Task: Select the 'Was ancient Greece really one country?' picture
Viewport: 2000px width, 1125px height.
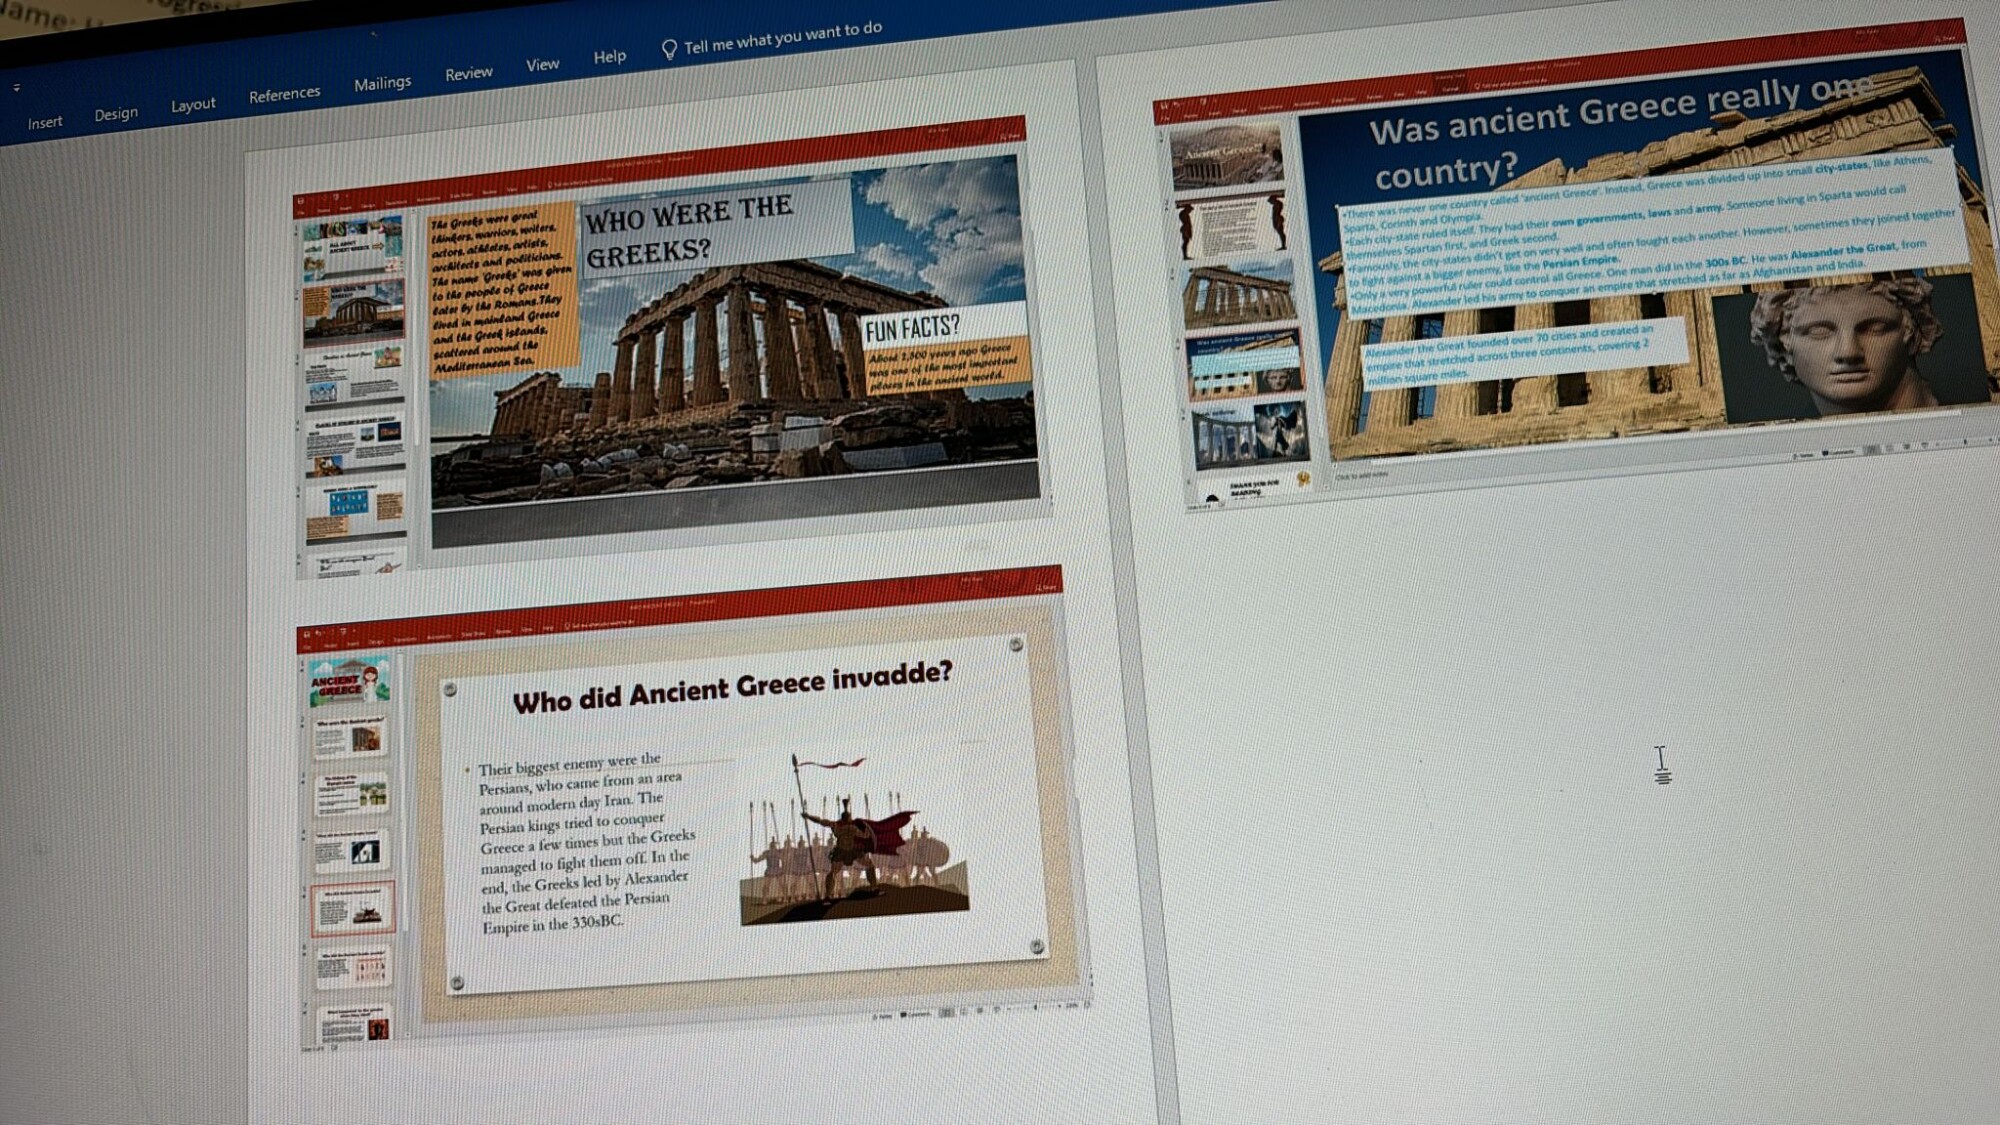Action: [1578, 266]
